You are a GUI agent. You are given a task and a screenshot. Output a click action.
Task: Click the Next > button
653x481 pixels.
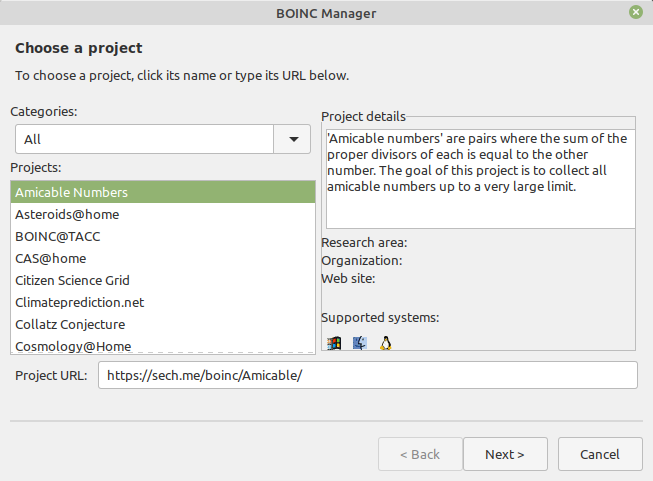coord(505,454)
